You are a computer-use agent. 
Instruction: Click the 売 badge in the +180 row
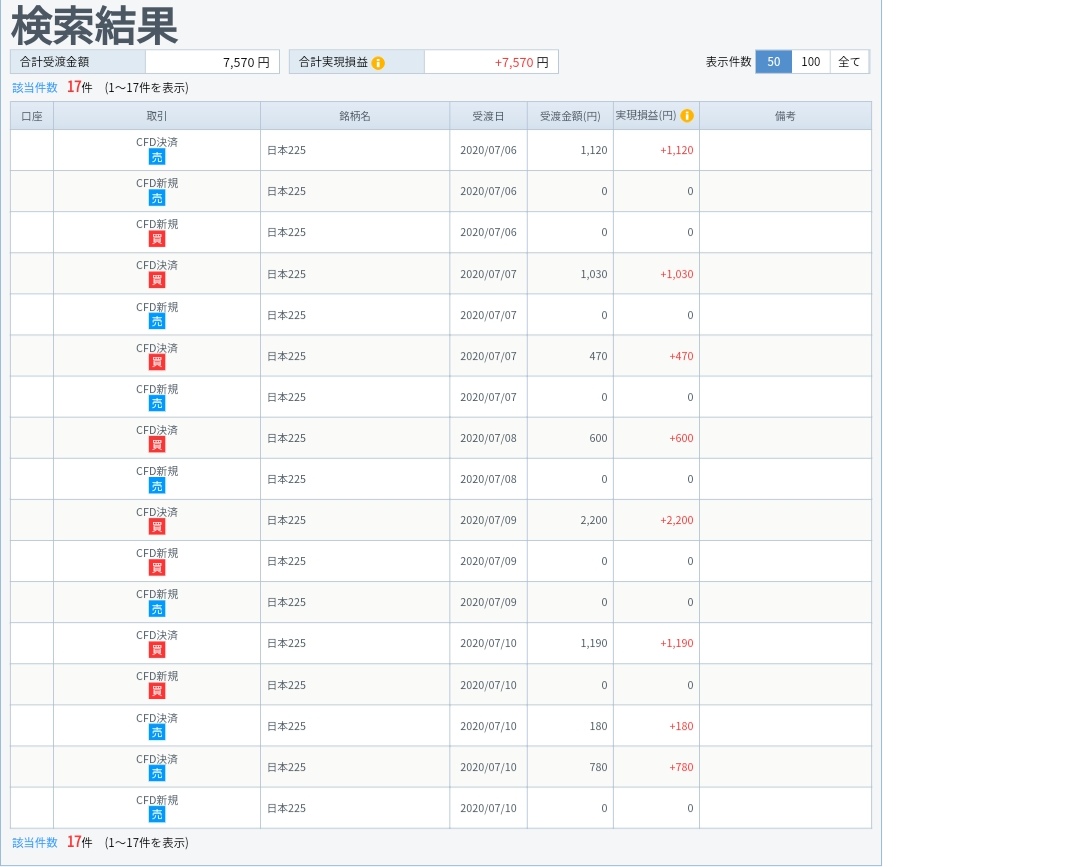coord(157,733)
